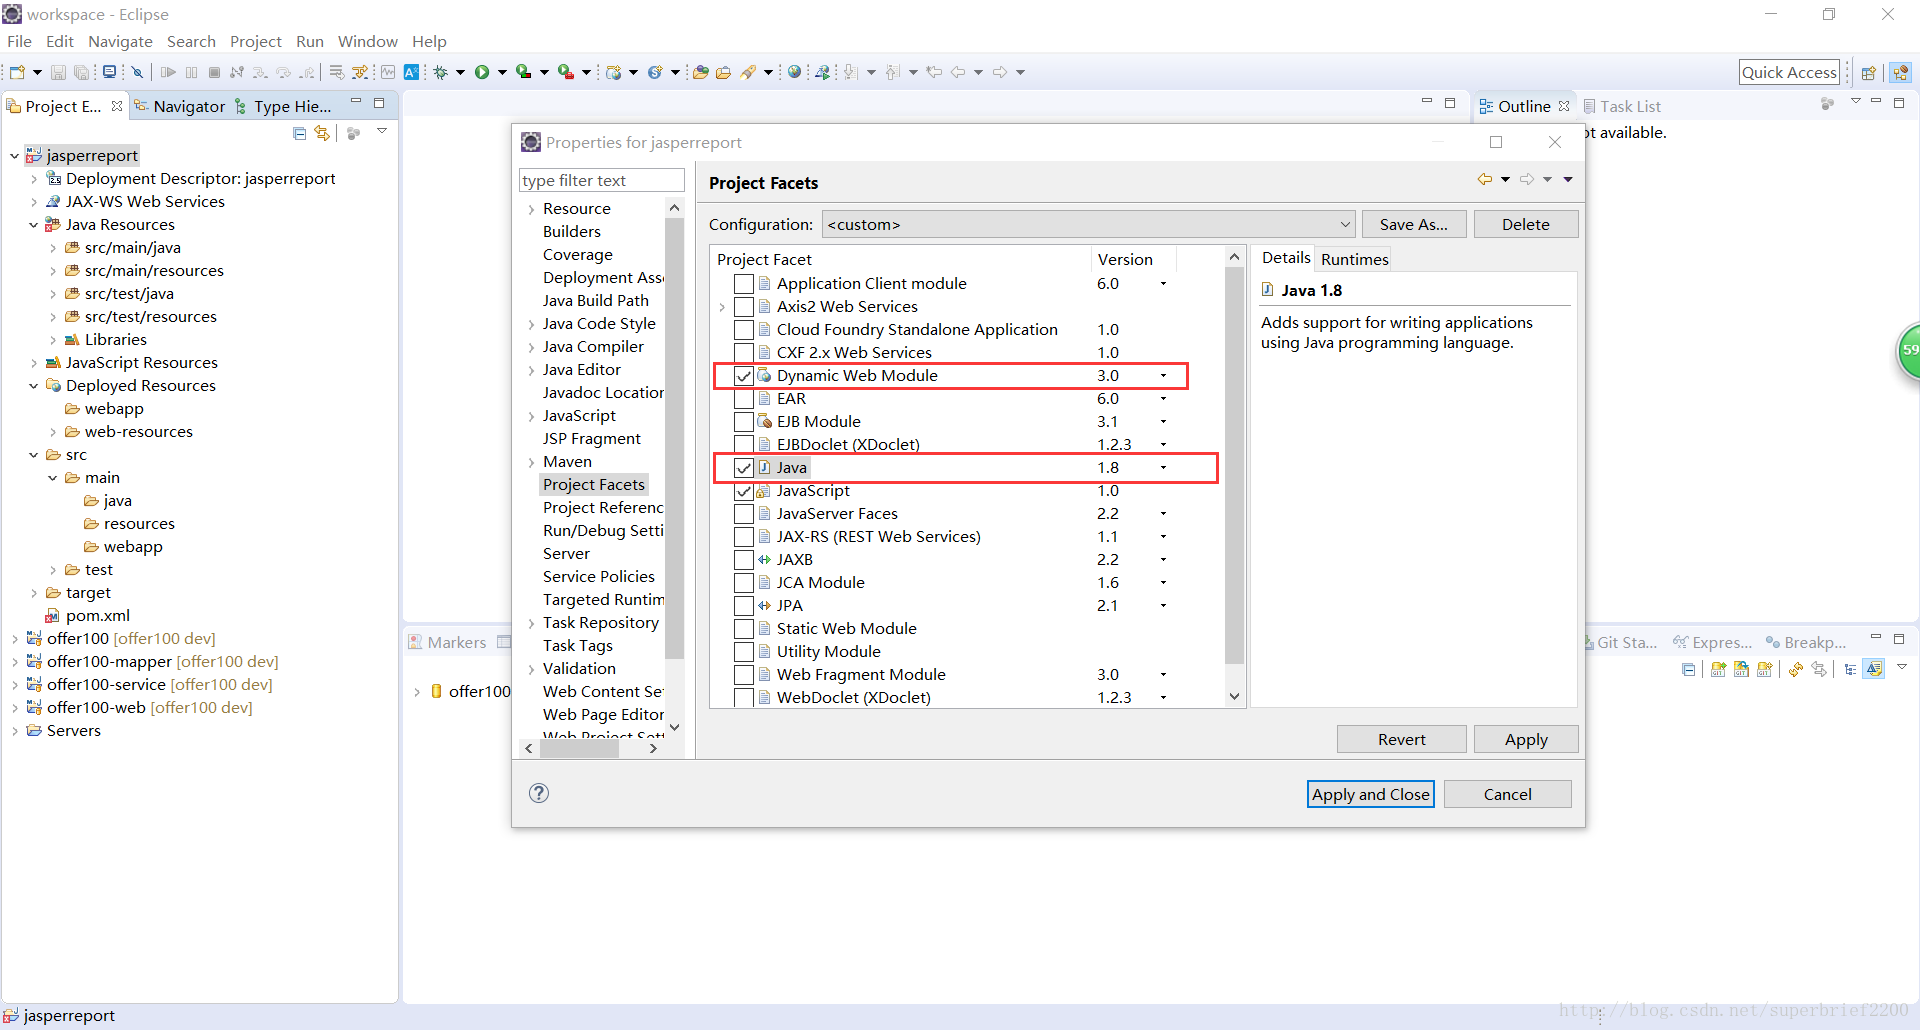The height and width of the screenshot is (1030, 1920).
Task: Click the Resume icon in debug toolbar
Action: pyautogui.click(x=168, y=72)
